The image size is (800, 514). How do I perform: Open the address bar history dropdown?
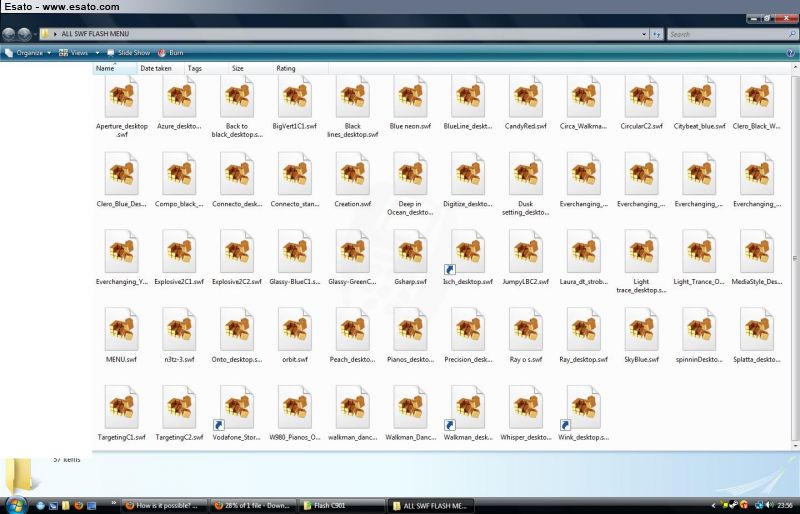644,34
